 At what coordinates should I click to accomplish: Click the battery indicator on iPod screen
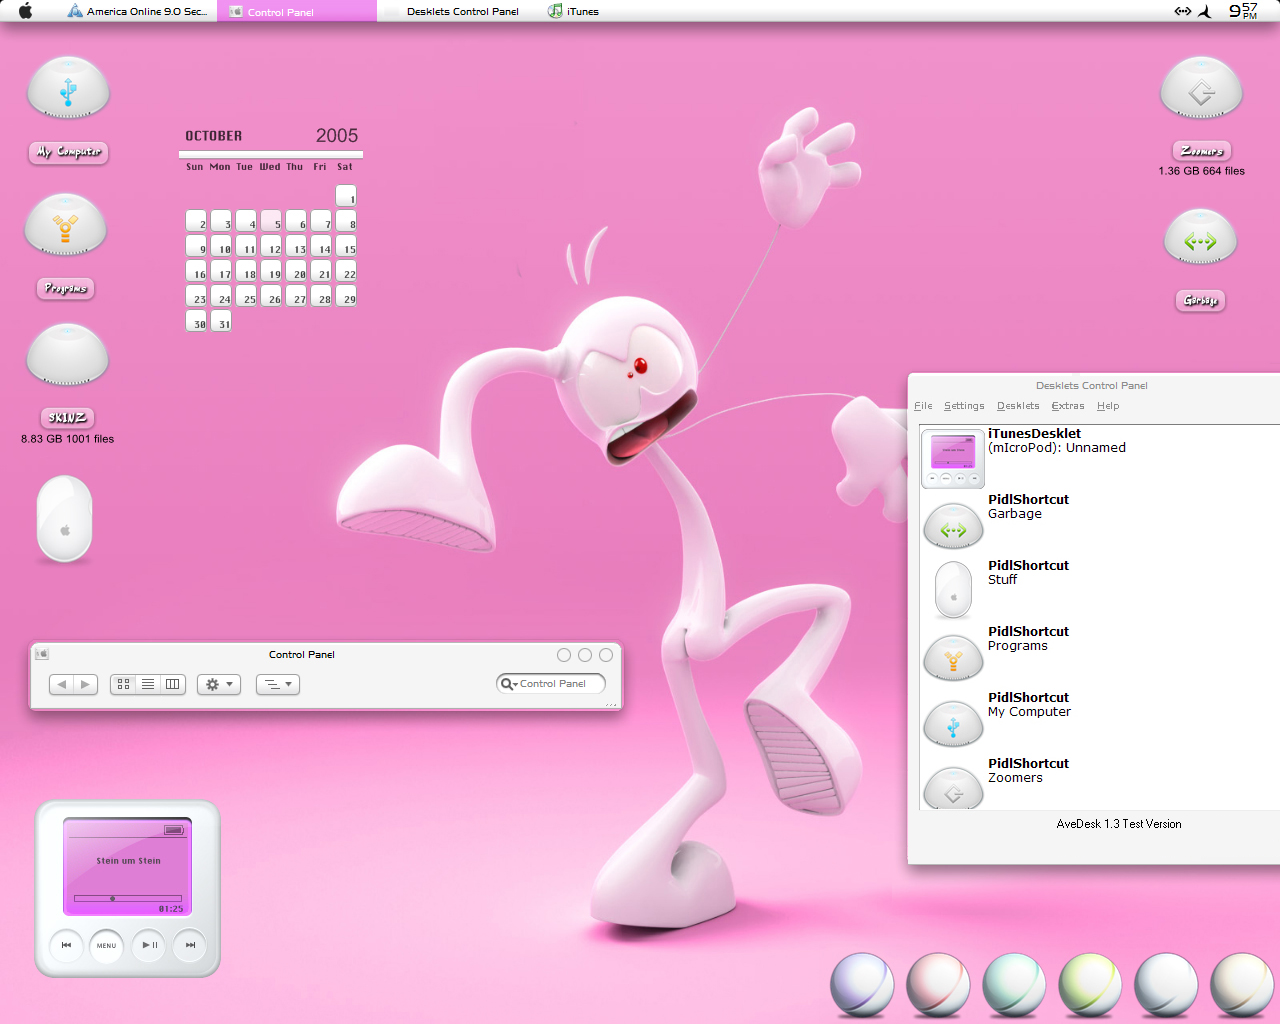[x=174, y=830]
